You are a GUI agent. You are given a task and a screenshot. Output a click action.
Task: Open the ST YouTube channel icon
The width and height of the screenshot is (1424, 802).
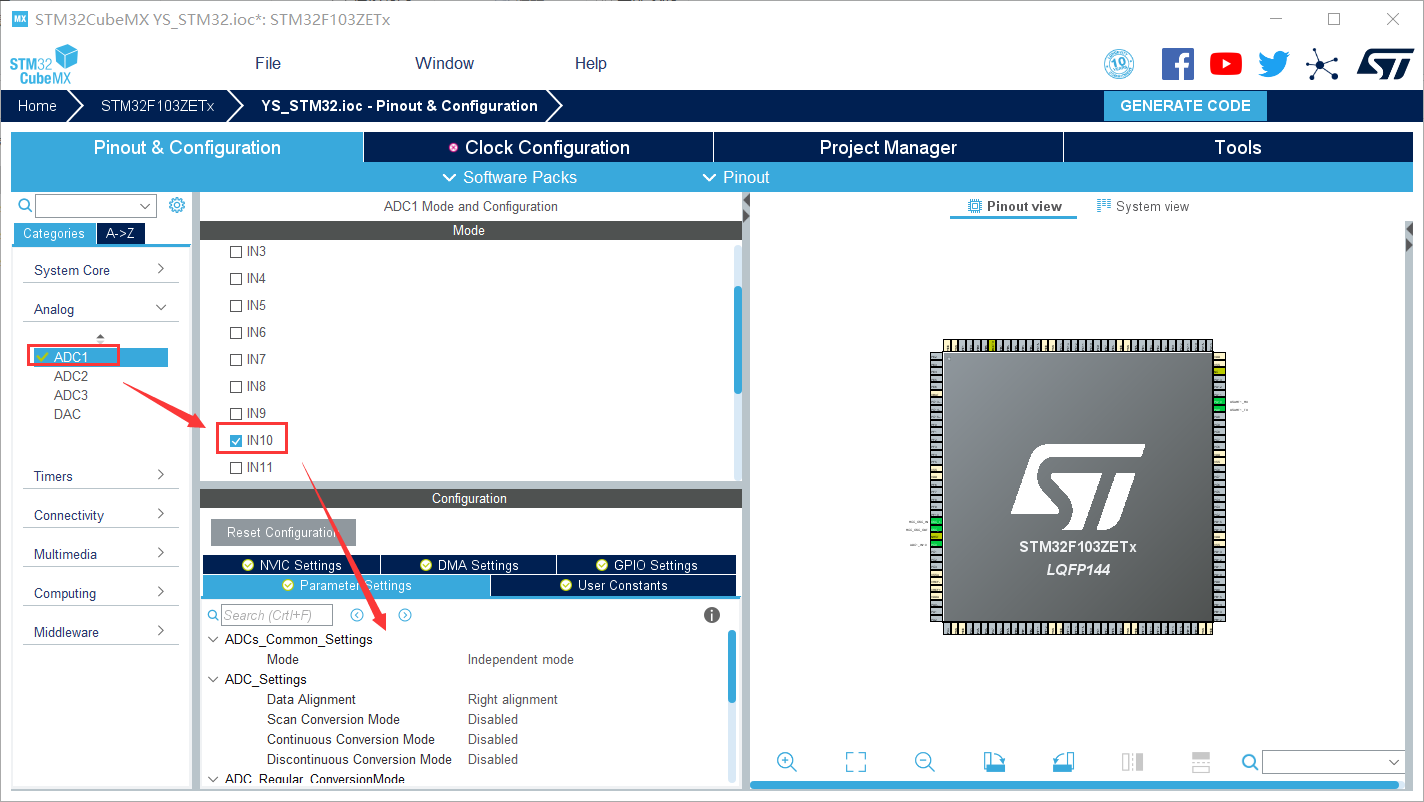pyautogui.click(x=1226, y=64)
